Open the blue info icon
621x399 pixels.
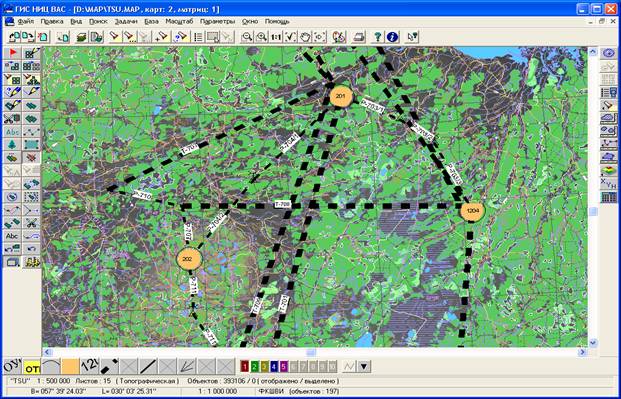pyautogui.click(x=392, y=37)
